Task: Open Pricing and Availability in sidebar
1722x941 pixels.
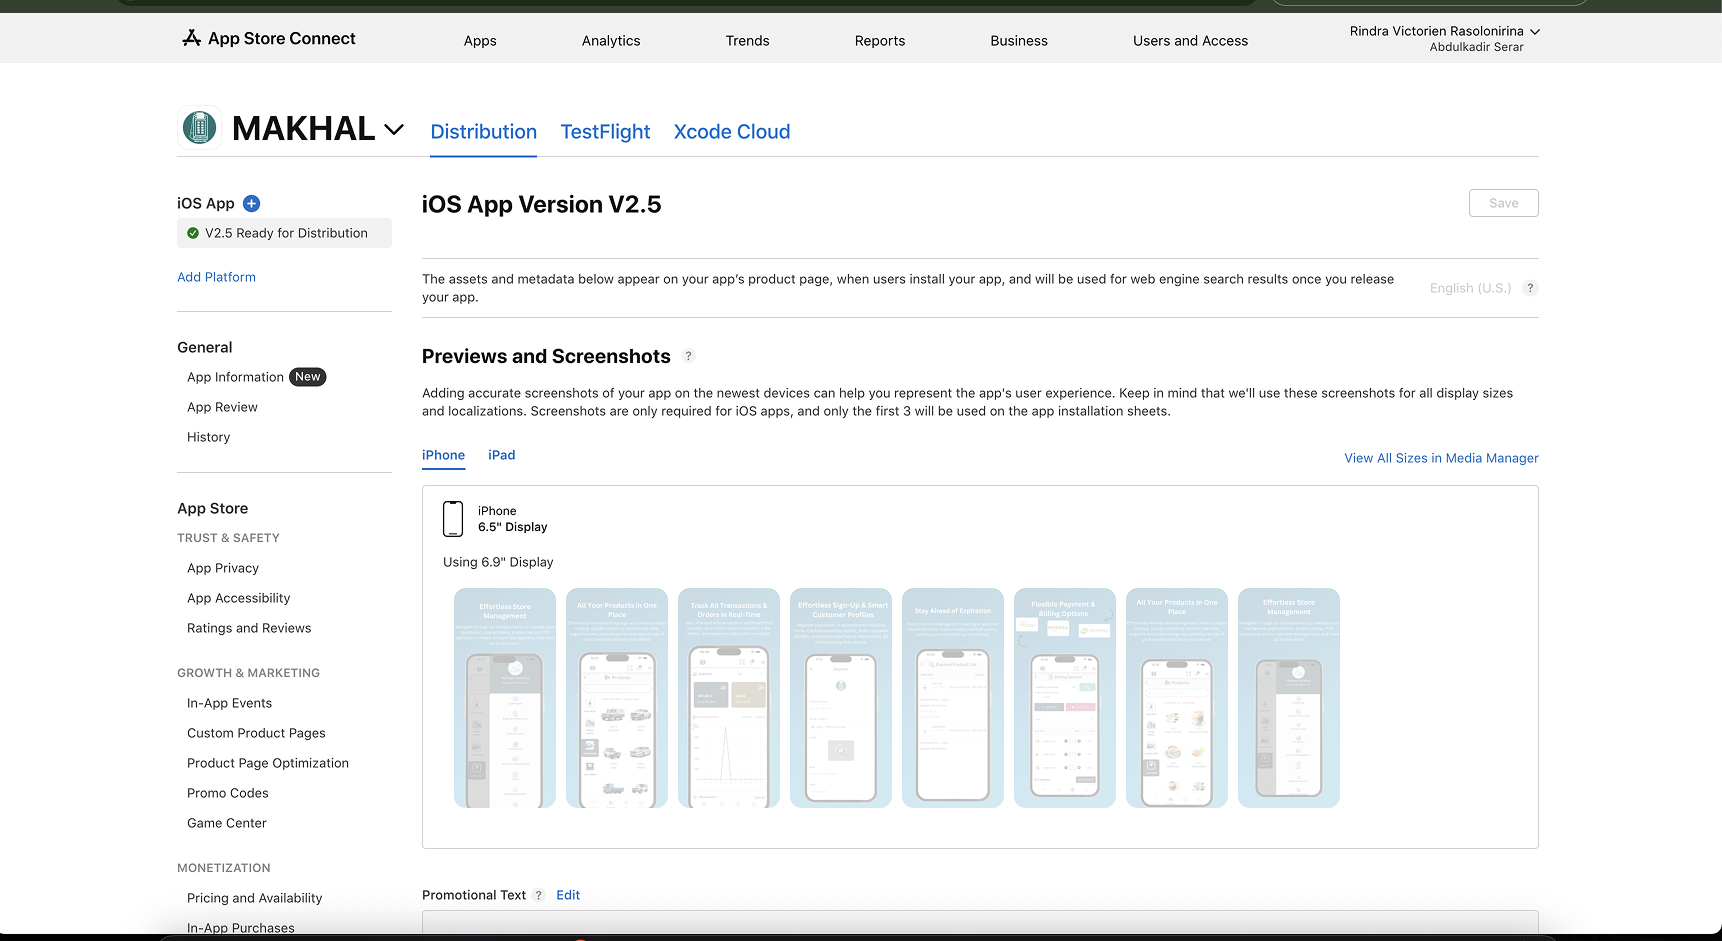Action: coord(254,898)
